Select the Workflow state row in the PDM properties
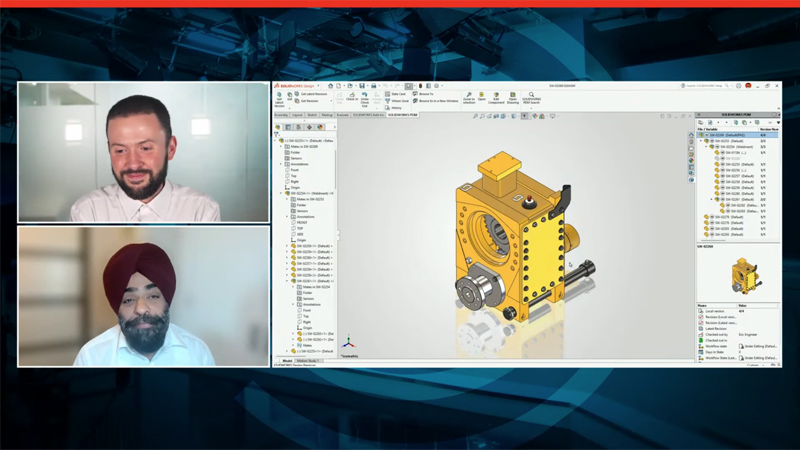 click(x=738, y=346)
